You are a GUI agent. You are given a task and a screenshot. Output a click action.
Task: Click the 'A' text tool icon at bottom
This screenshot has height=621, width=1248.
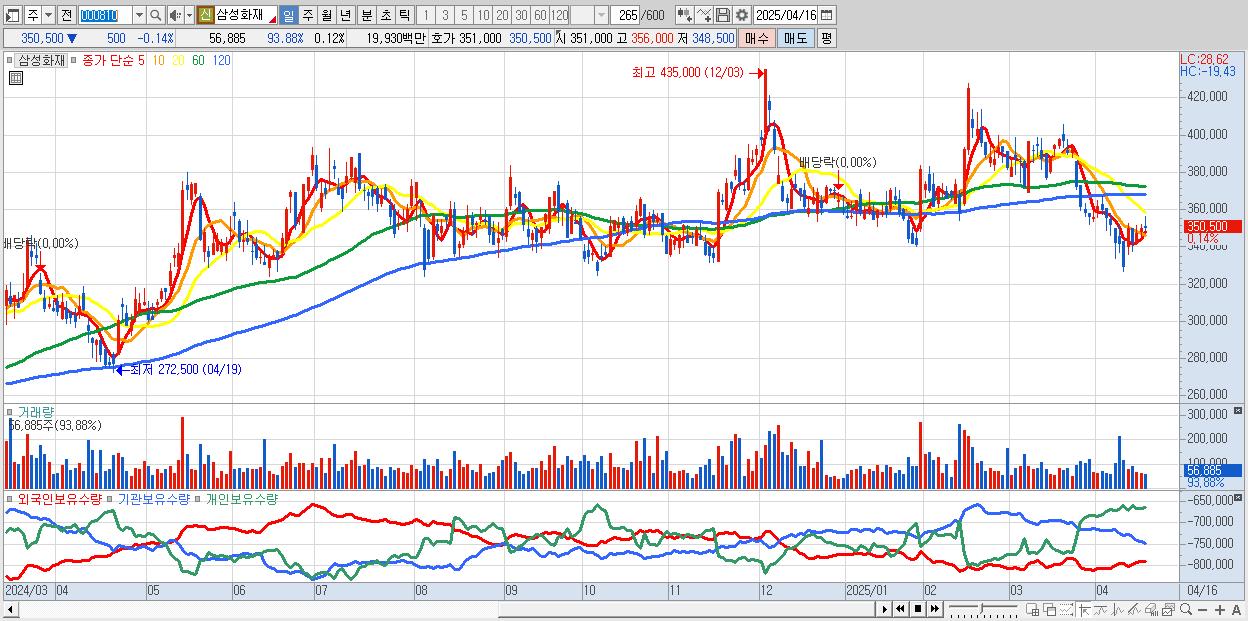pos(1236,609)
